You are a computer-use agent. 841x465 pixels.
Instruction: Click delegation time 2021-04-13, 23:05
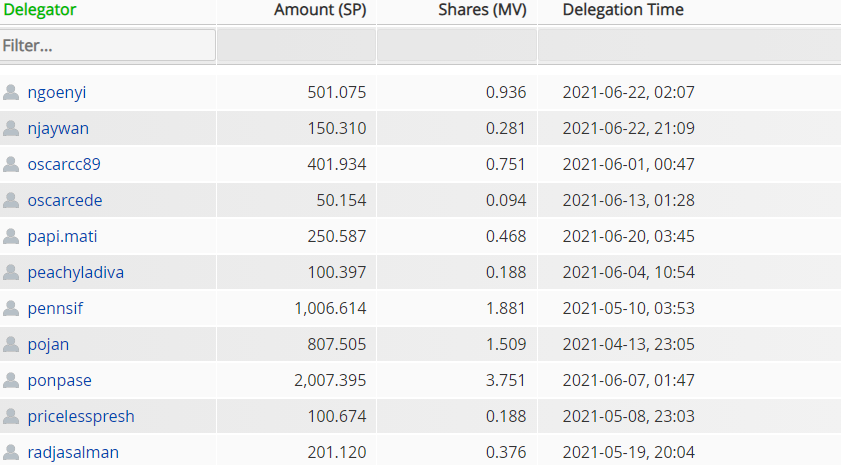coord(629,344)
